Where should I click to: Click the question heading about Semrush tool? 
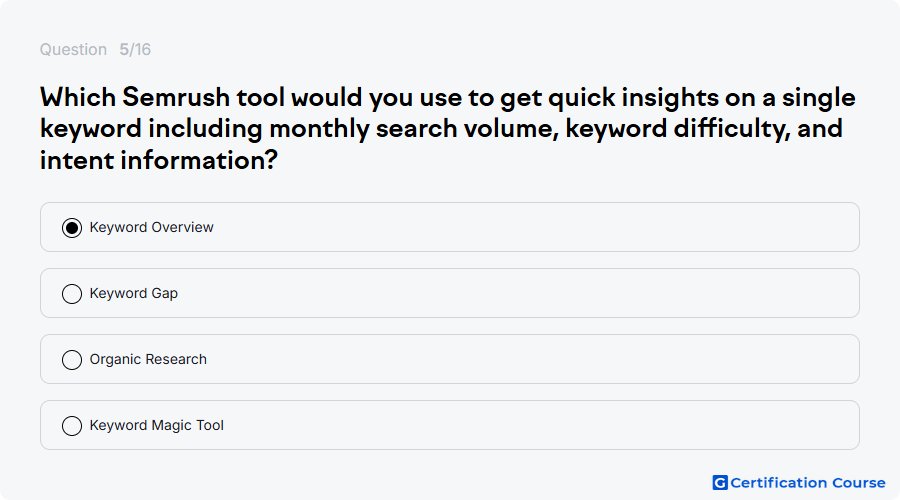(448, 129)
